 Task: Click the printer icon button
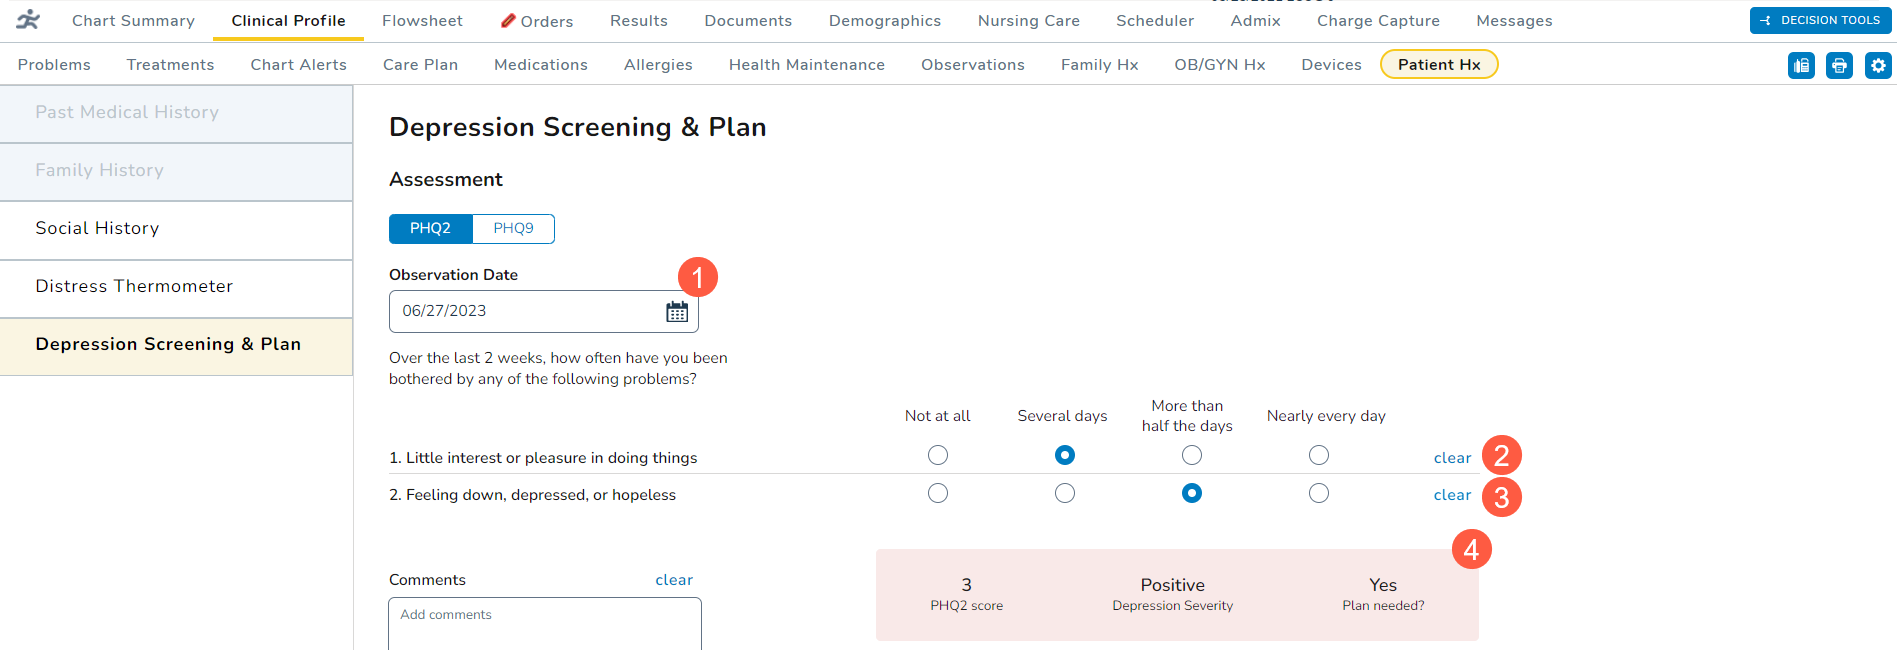[x=1839, y=65]
